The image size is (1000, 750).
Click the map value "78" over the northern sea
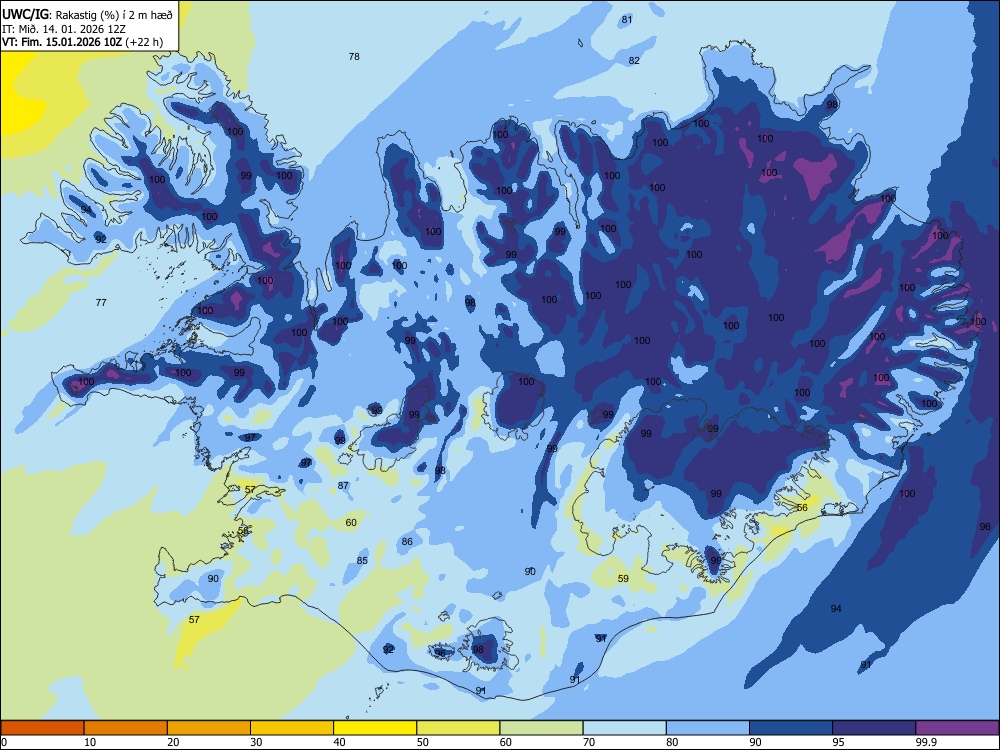click(x=354, y=57)
